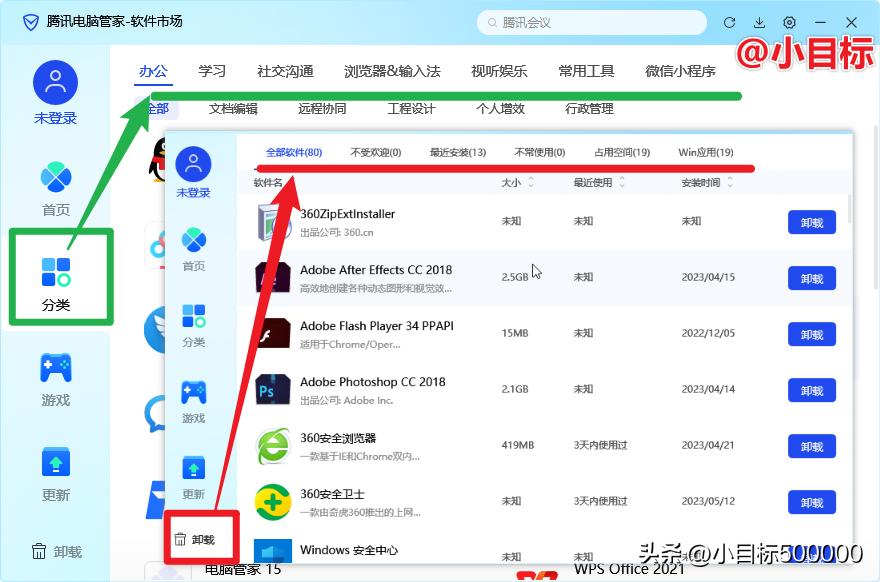Click the Adobe Photoshop CC 2018 app icon

tap(272, 390)
